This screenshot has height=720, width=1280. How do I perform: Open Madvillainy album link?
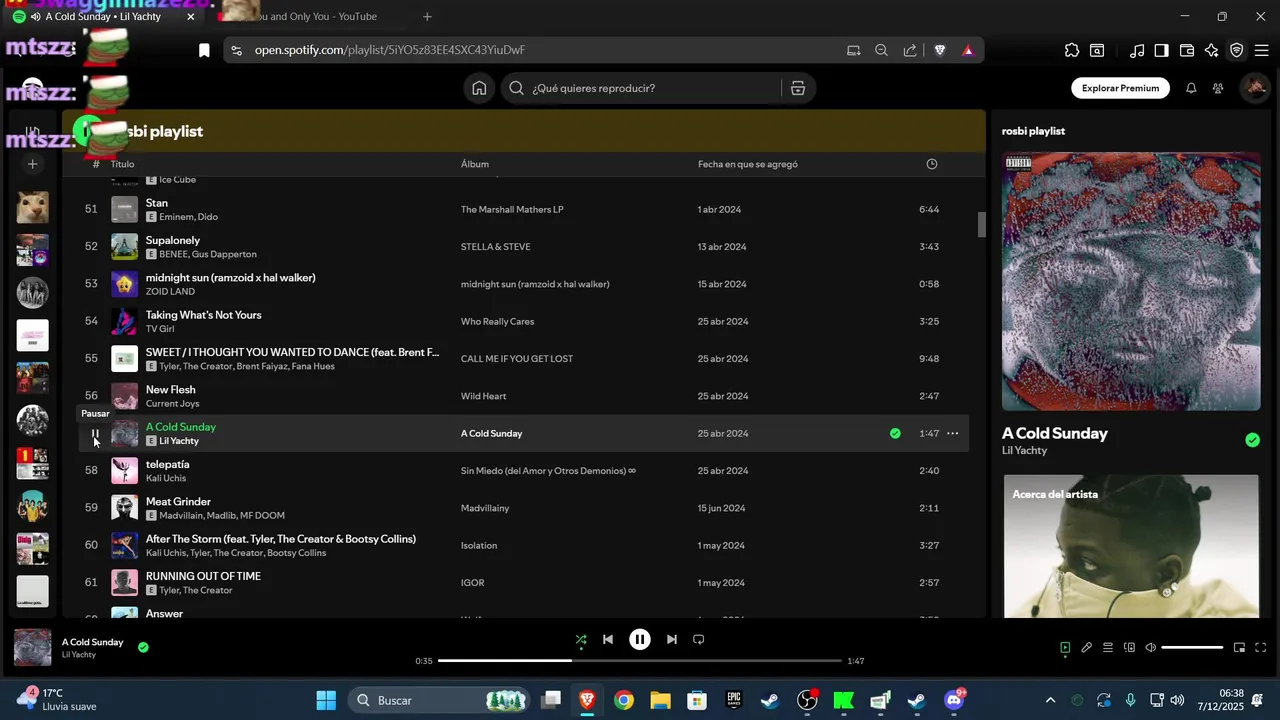485,508
